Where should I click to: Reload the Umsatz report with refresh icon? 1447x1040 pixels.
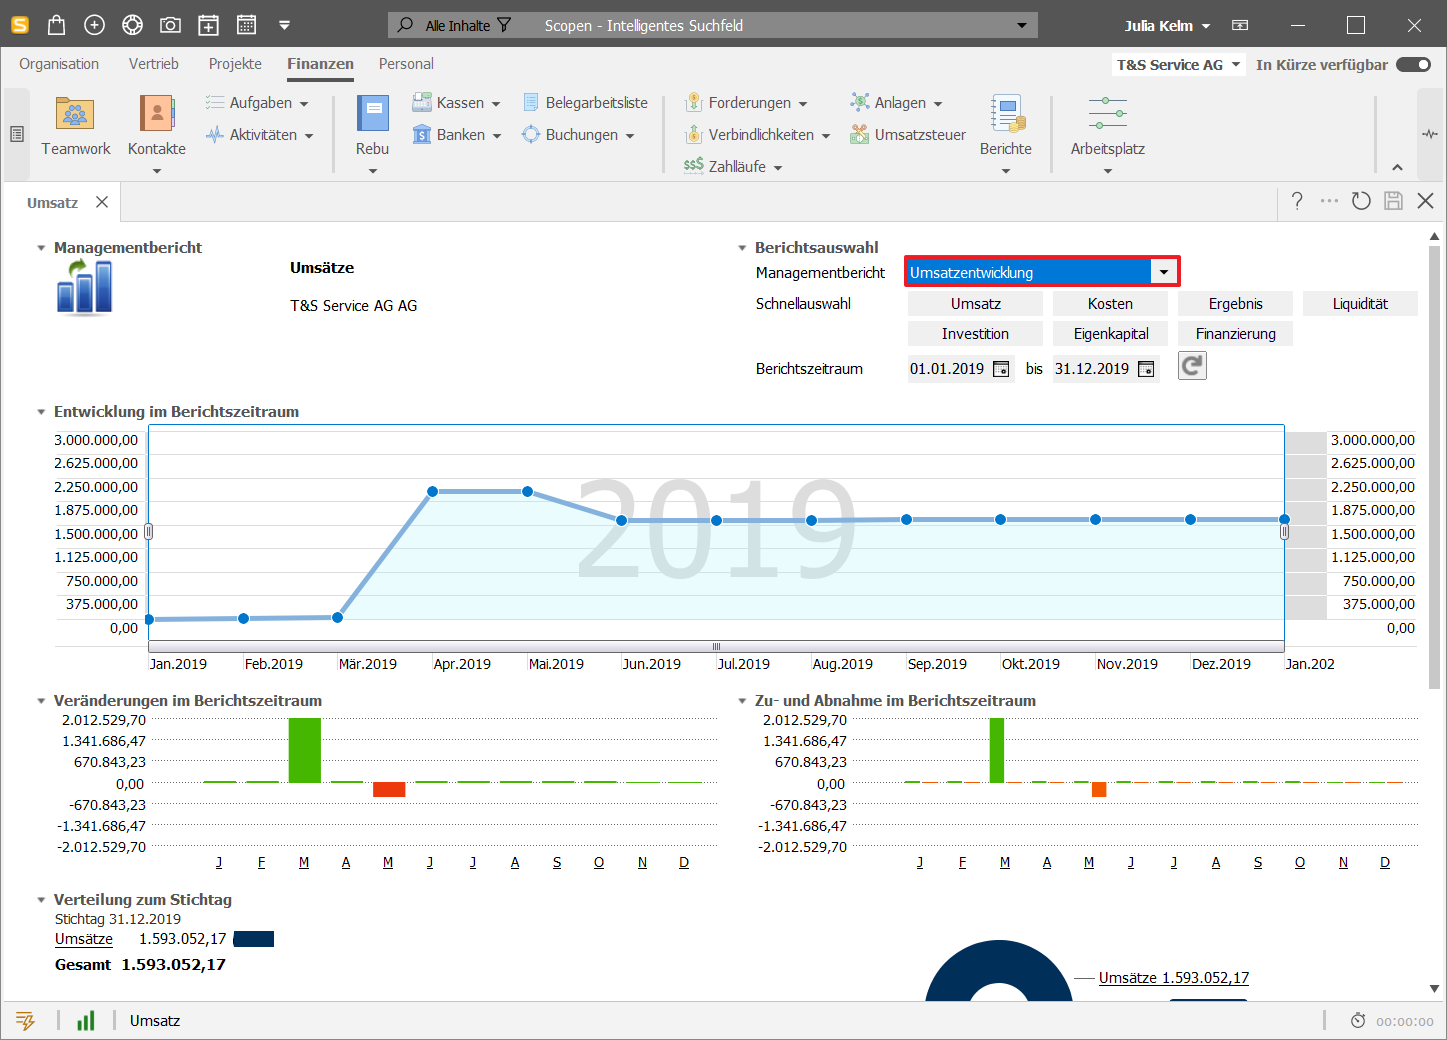pyautogui.click(x=1361, y=201)
